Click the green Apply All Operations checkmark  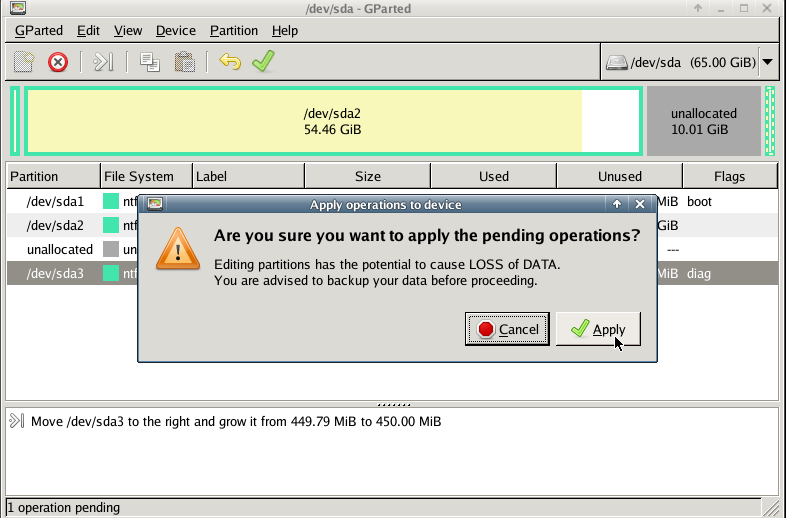[x=263, y=62]
